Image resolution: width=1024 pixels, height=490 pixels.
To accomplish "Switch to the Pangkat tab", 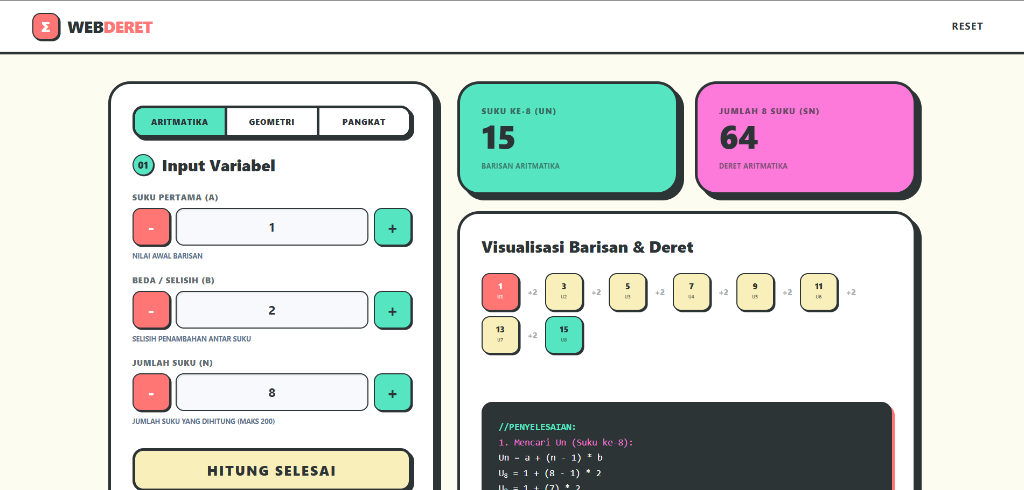I will 364,122.
